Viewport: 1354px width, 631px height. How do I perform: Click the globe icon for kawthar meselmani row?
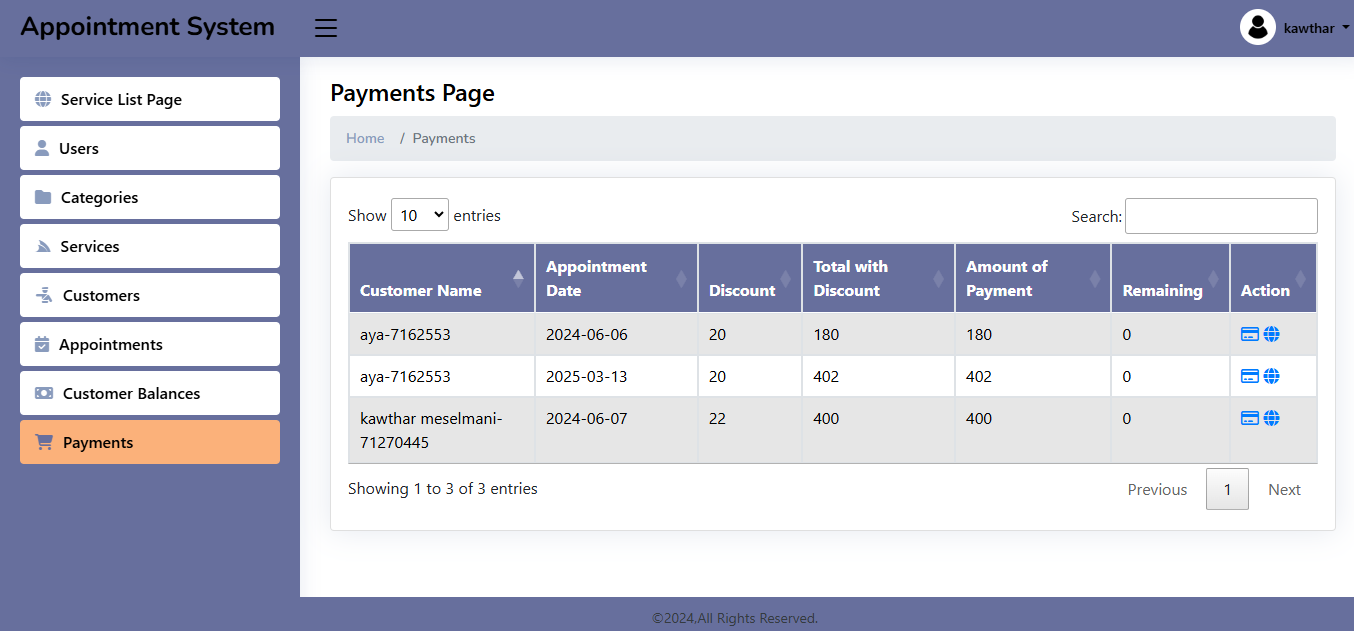1271,418
